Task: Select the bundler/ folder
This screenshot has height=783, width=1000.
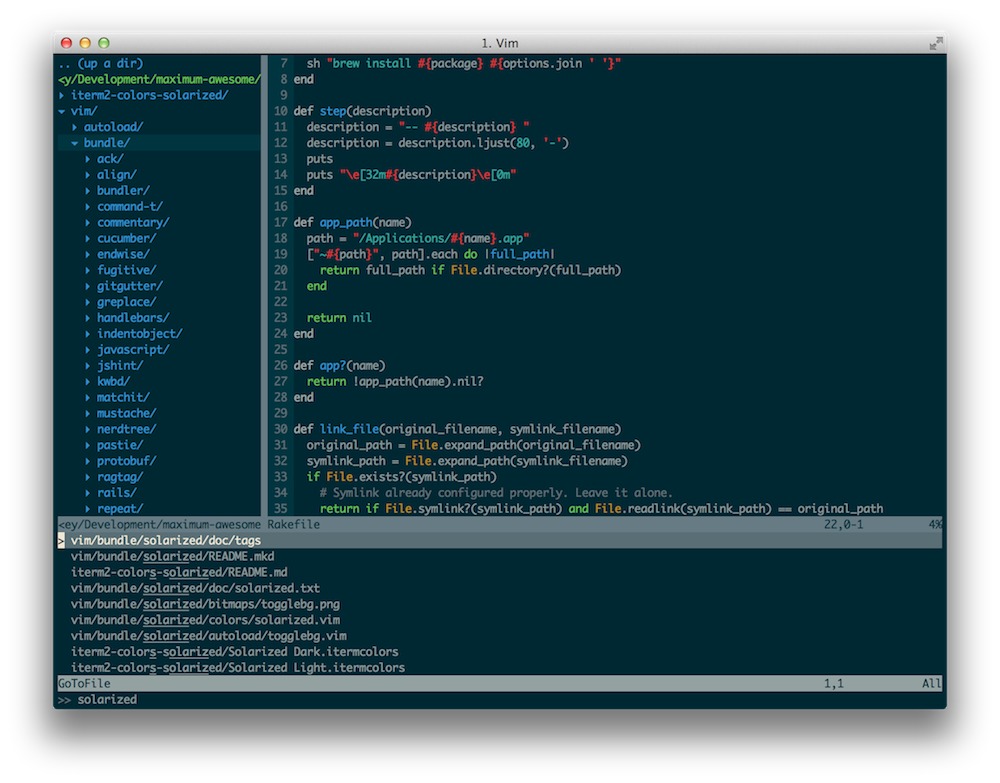Action: (123, 191)
